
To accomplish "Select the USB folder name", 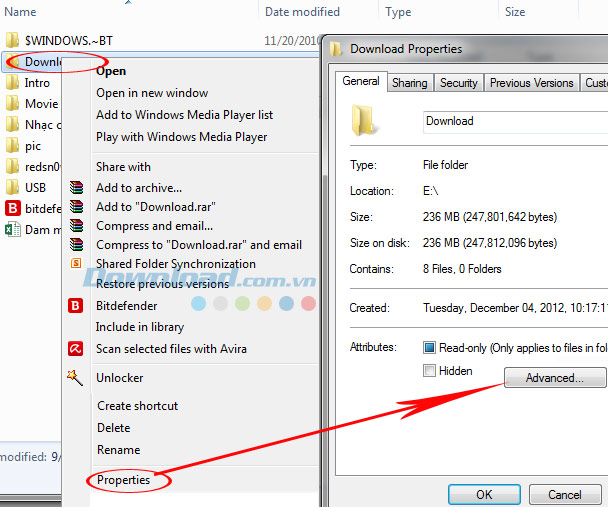I will coord(35,188).
